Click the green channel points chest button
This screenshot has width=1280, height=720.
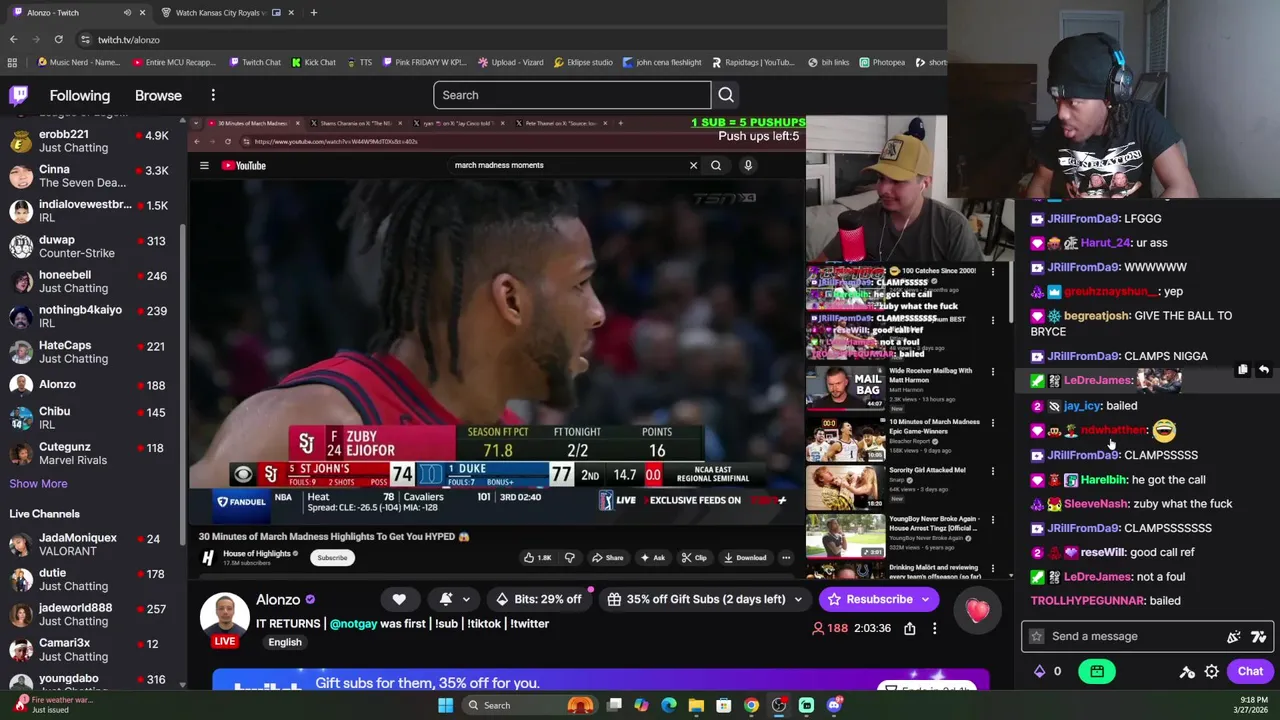tap(1097, 672)
